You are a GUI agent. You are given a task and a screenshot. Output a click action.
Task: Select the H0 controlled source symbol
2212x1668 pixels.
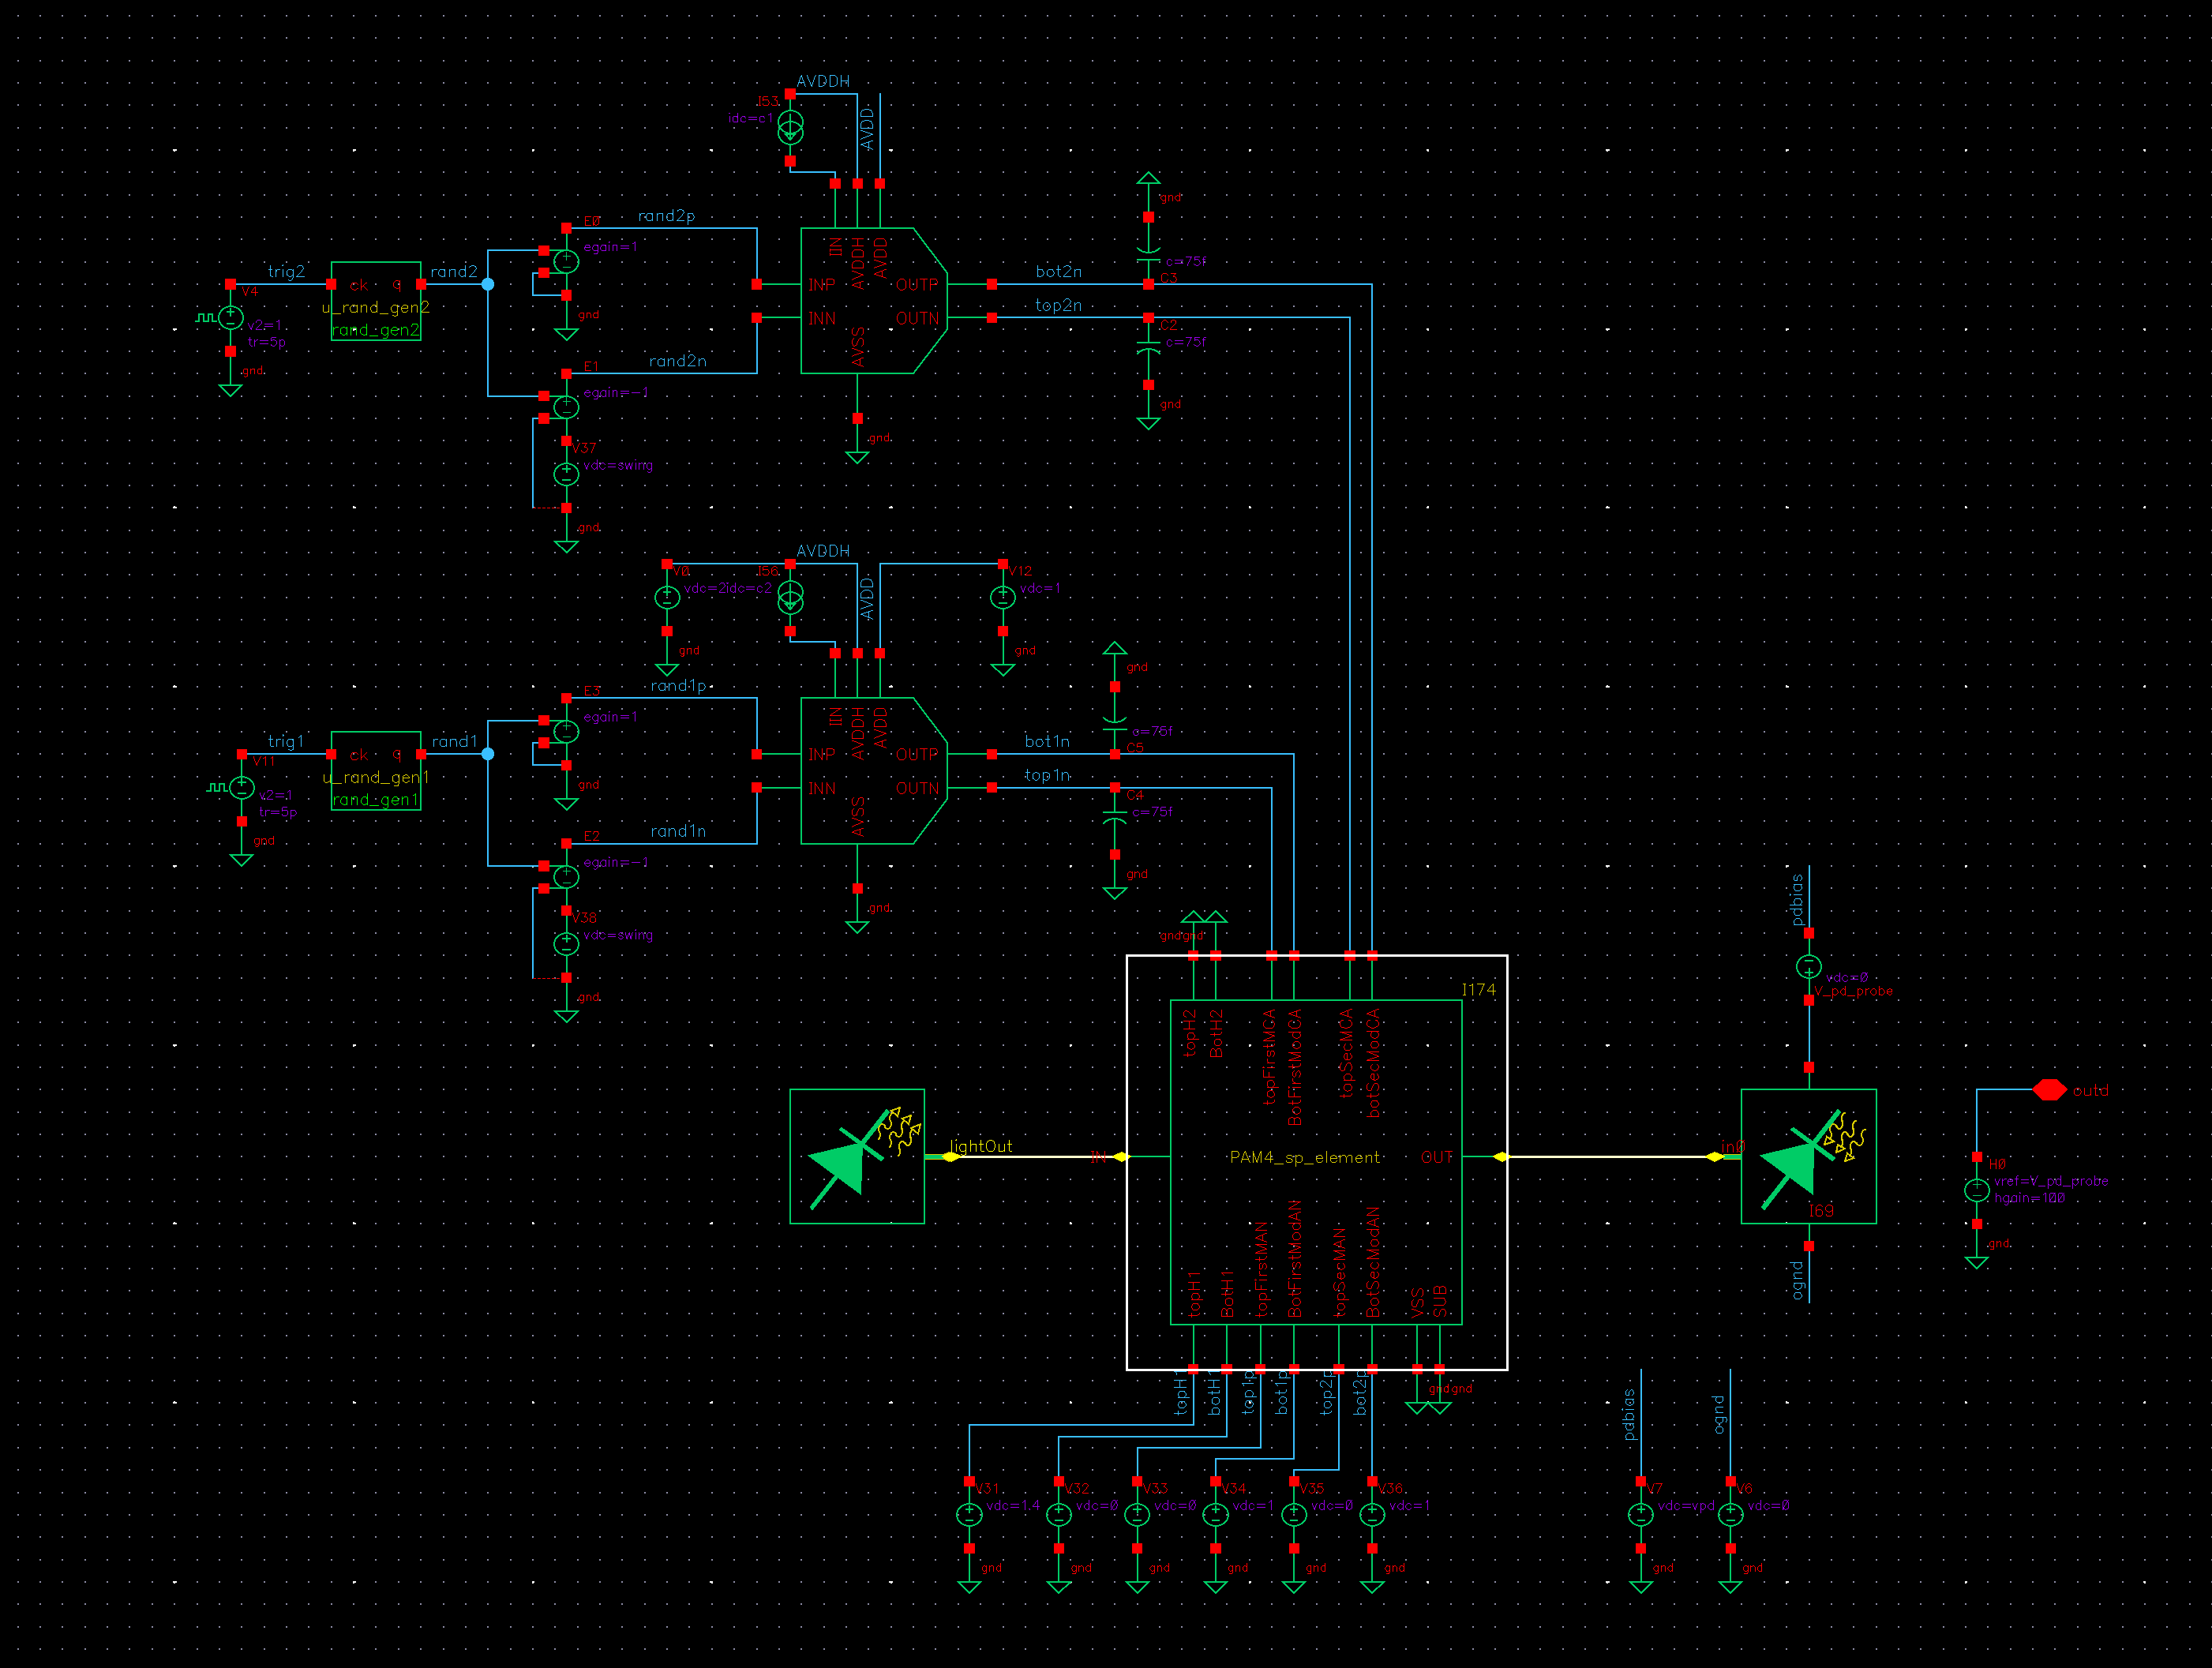tap(1976, 1190)
